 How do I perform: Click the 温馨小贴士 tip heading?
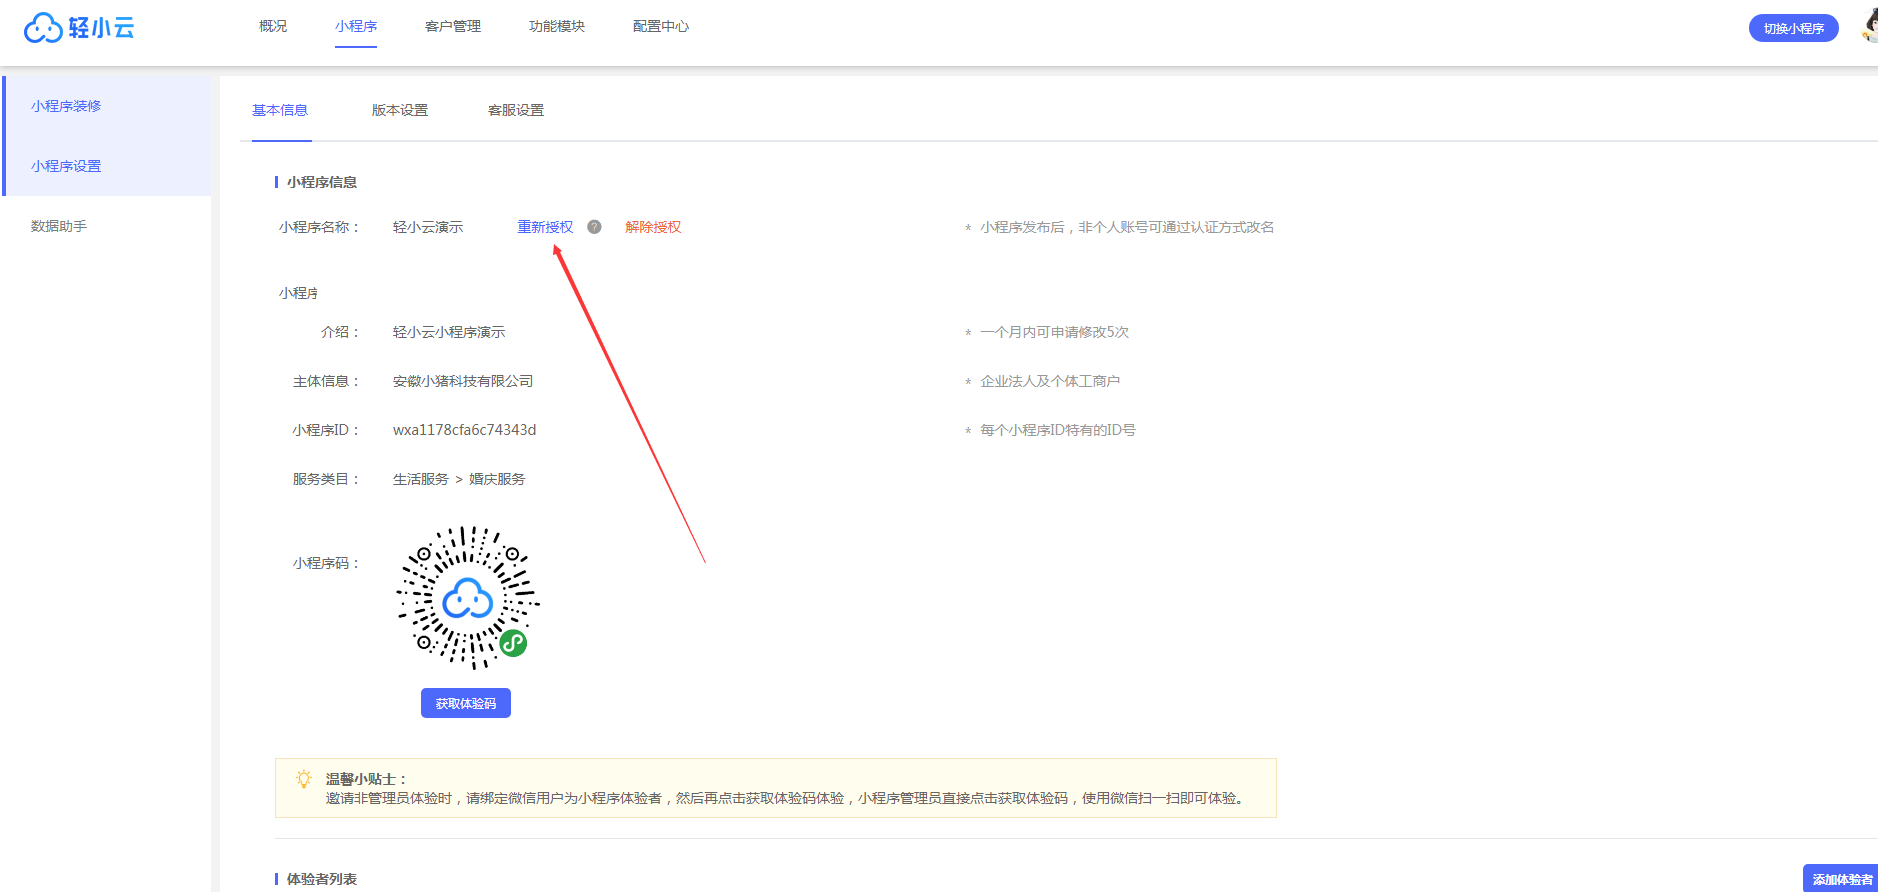click(366, 779)
